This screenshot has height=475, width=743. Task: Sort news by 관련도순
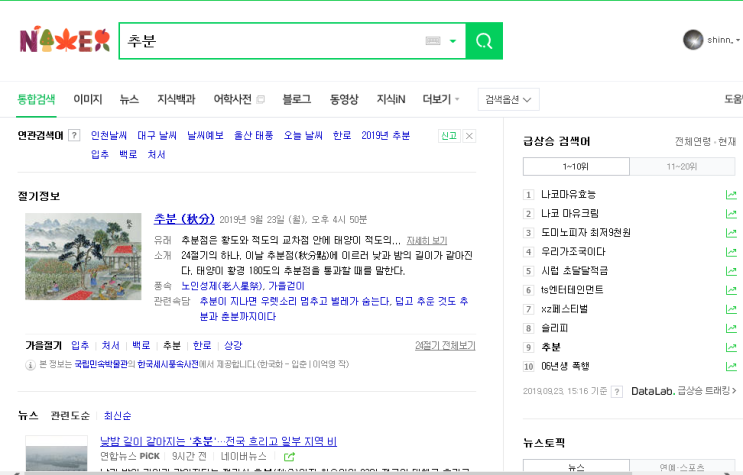(x=70, y=416)
